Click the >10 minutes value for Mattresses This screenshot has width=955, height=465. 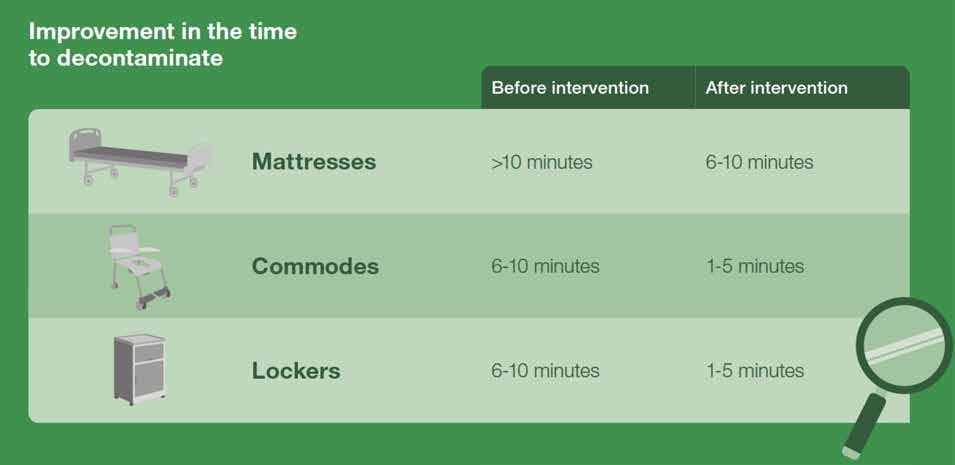coord(541,162)
